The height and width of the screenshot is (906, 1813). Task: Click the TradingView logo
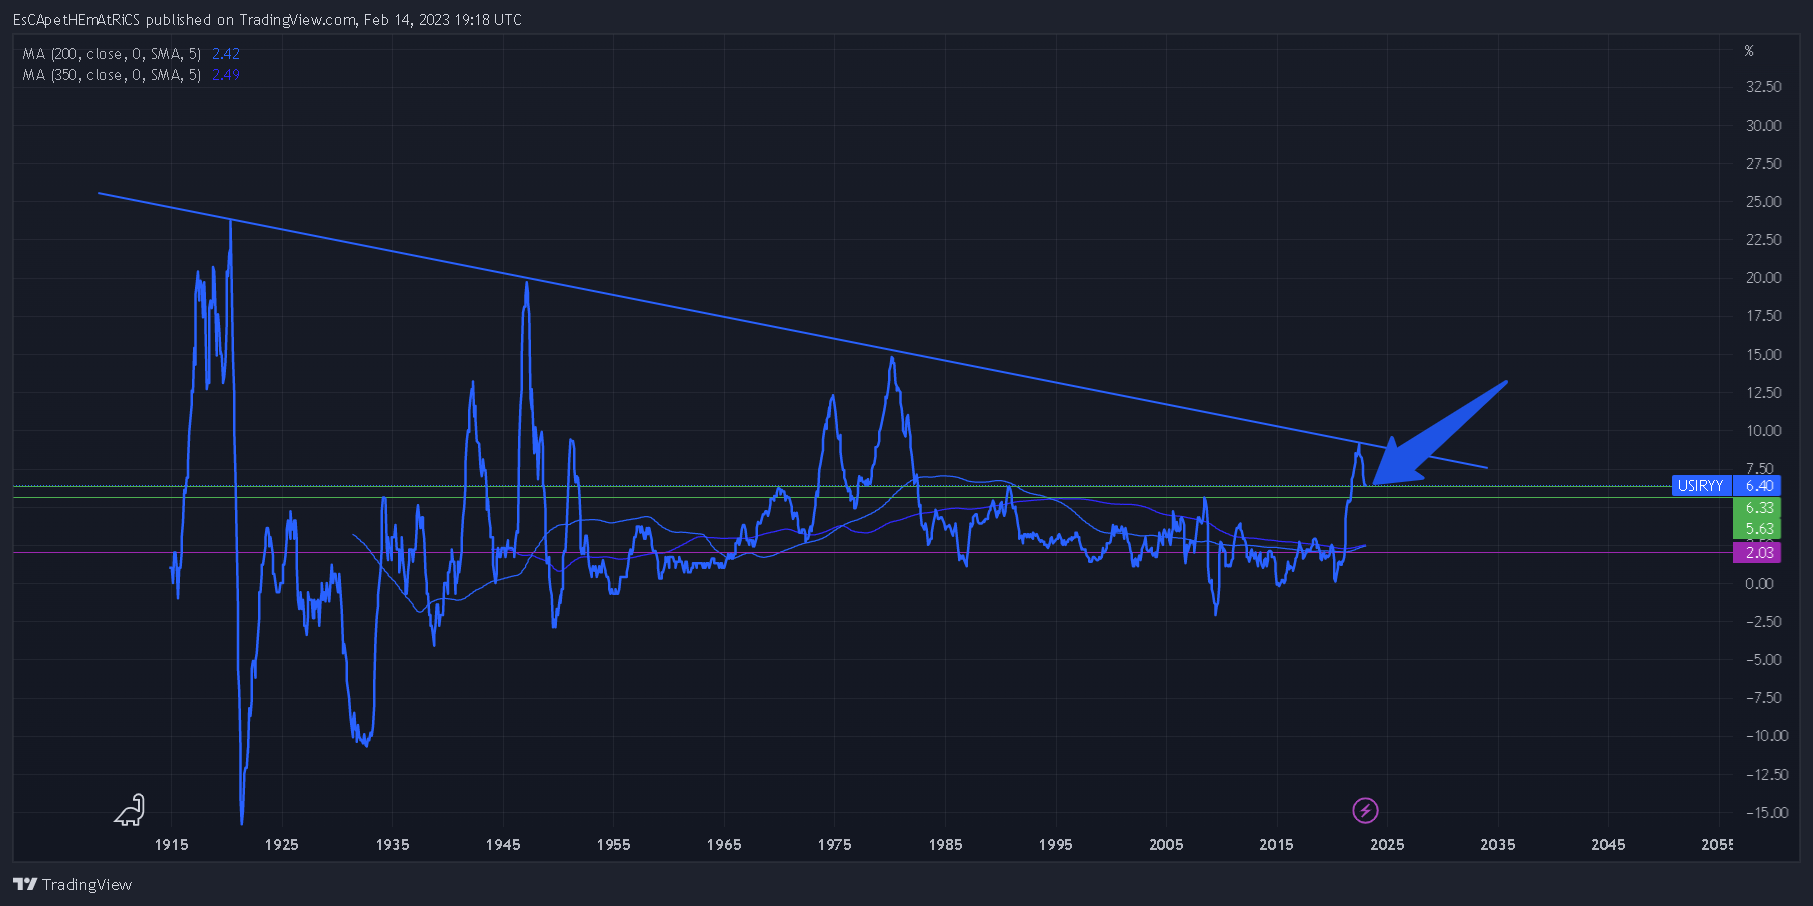tap(73, 884)
